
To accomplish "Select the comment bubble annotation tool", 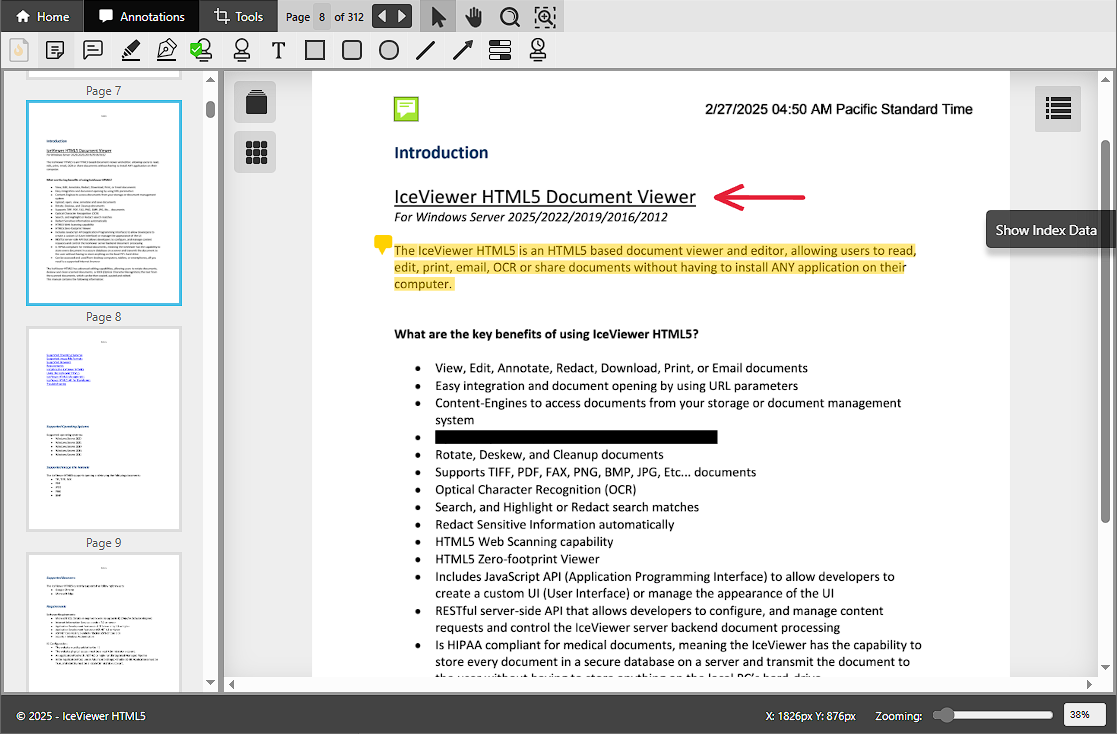I will [93, 50].
